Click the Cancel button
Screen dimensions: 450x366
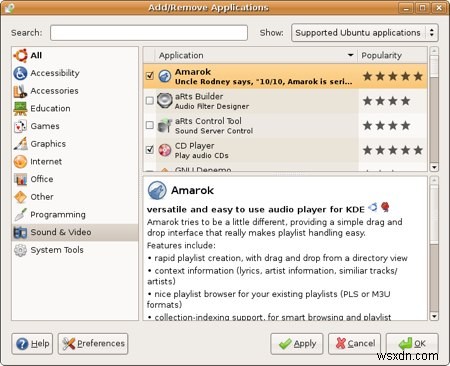click(x=354, y=344)
